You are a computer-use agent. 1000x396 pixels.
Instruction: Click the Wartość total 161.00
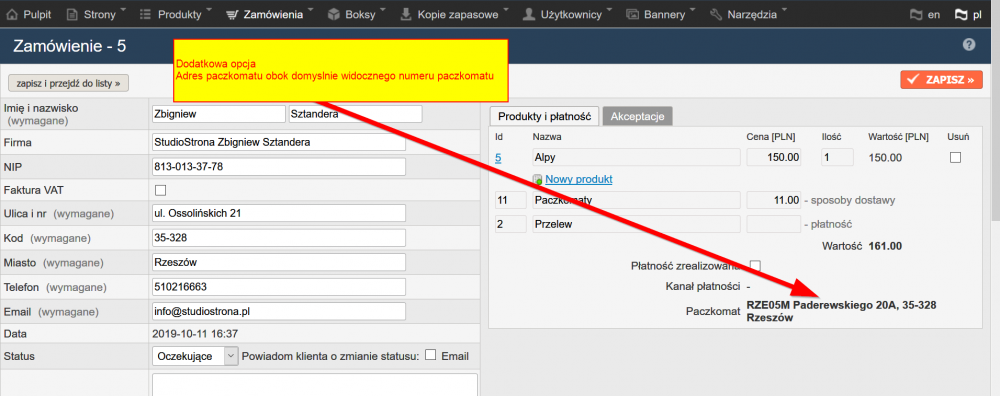click(885, 246)
